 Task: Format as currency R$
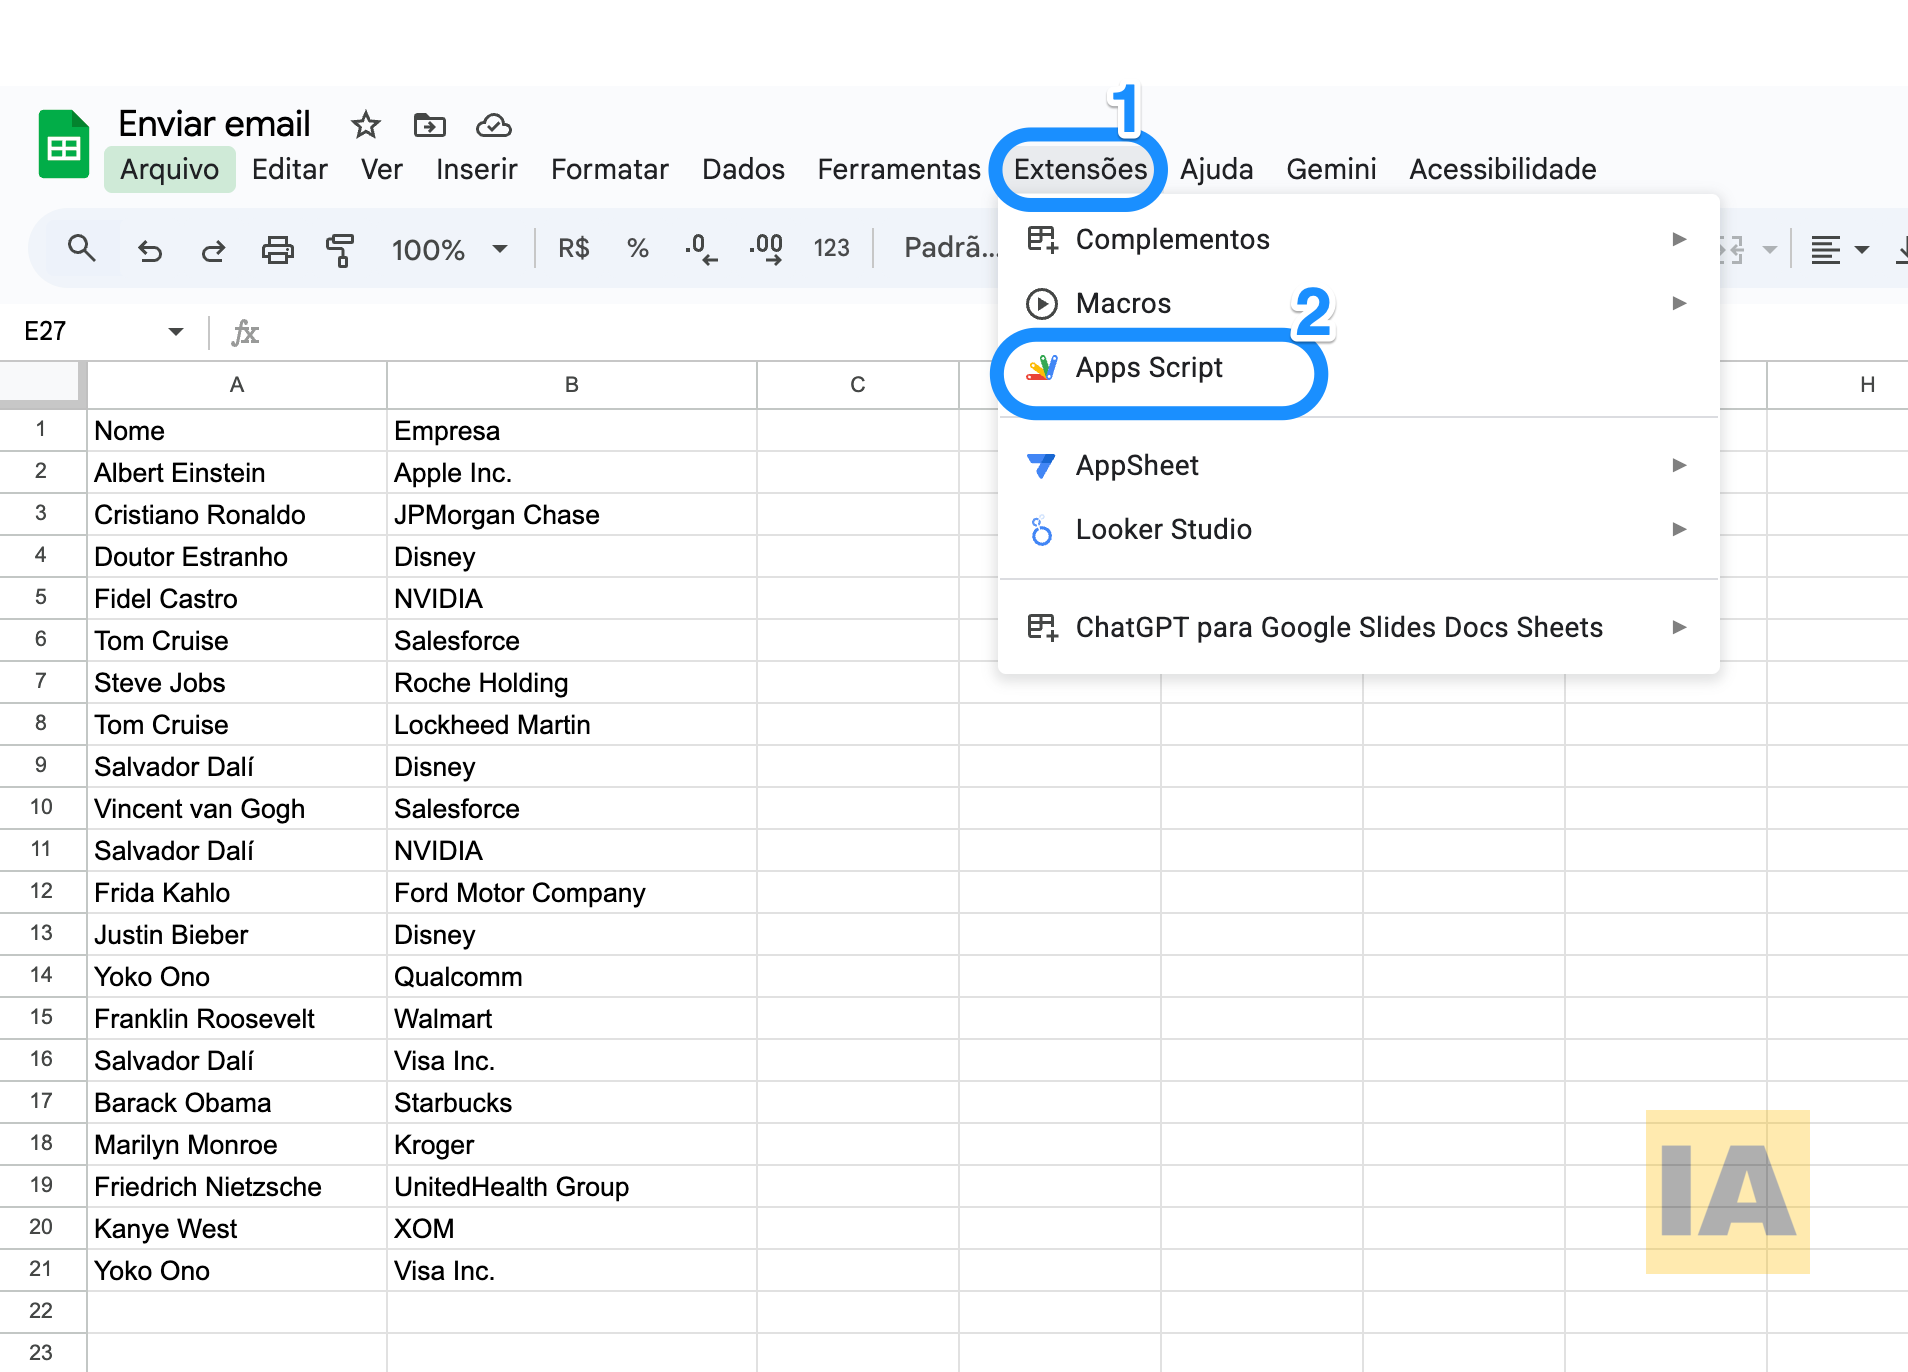point(574,248)
